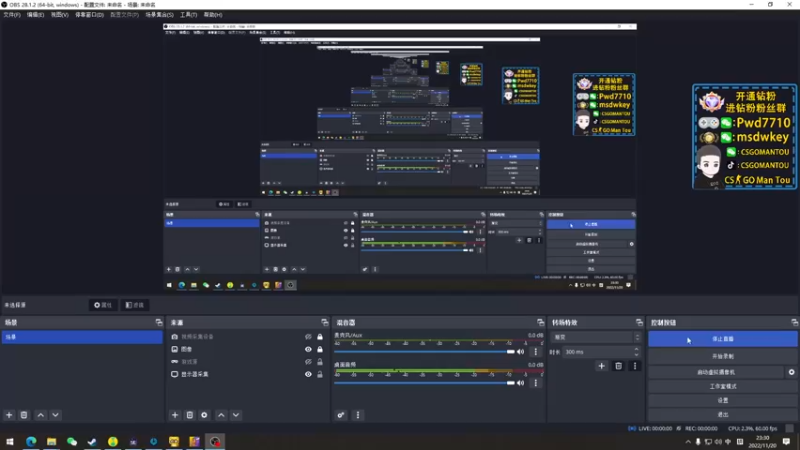Open 设置 settings from the Controls panel
Viewport: 800px width, 450px height.
click(x=722, y=401)
